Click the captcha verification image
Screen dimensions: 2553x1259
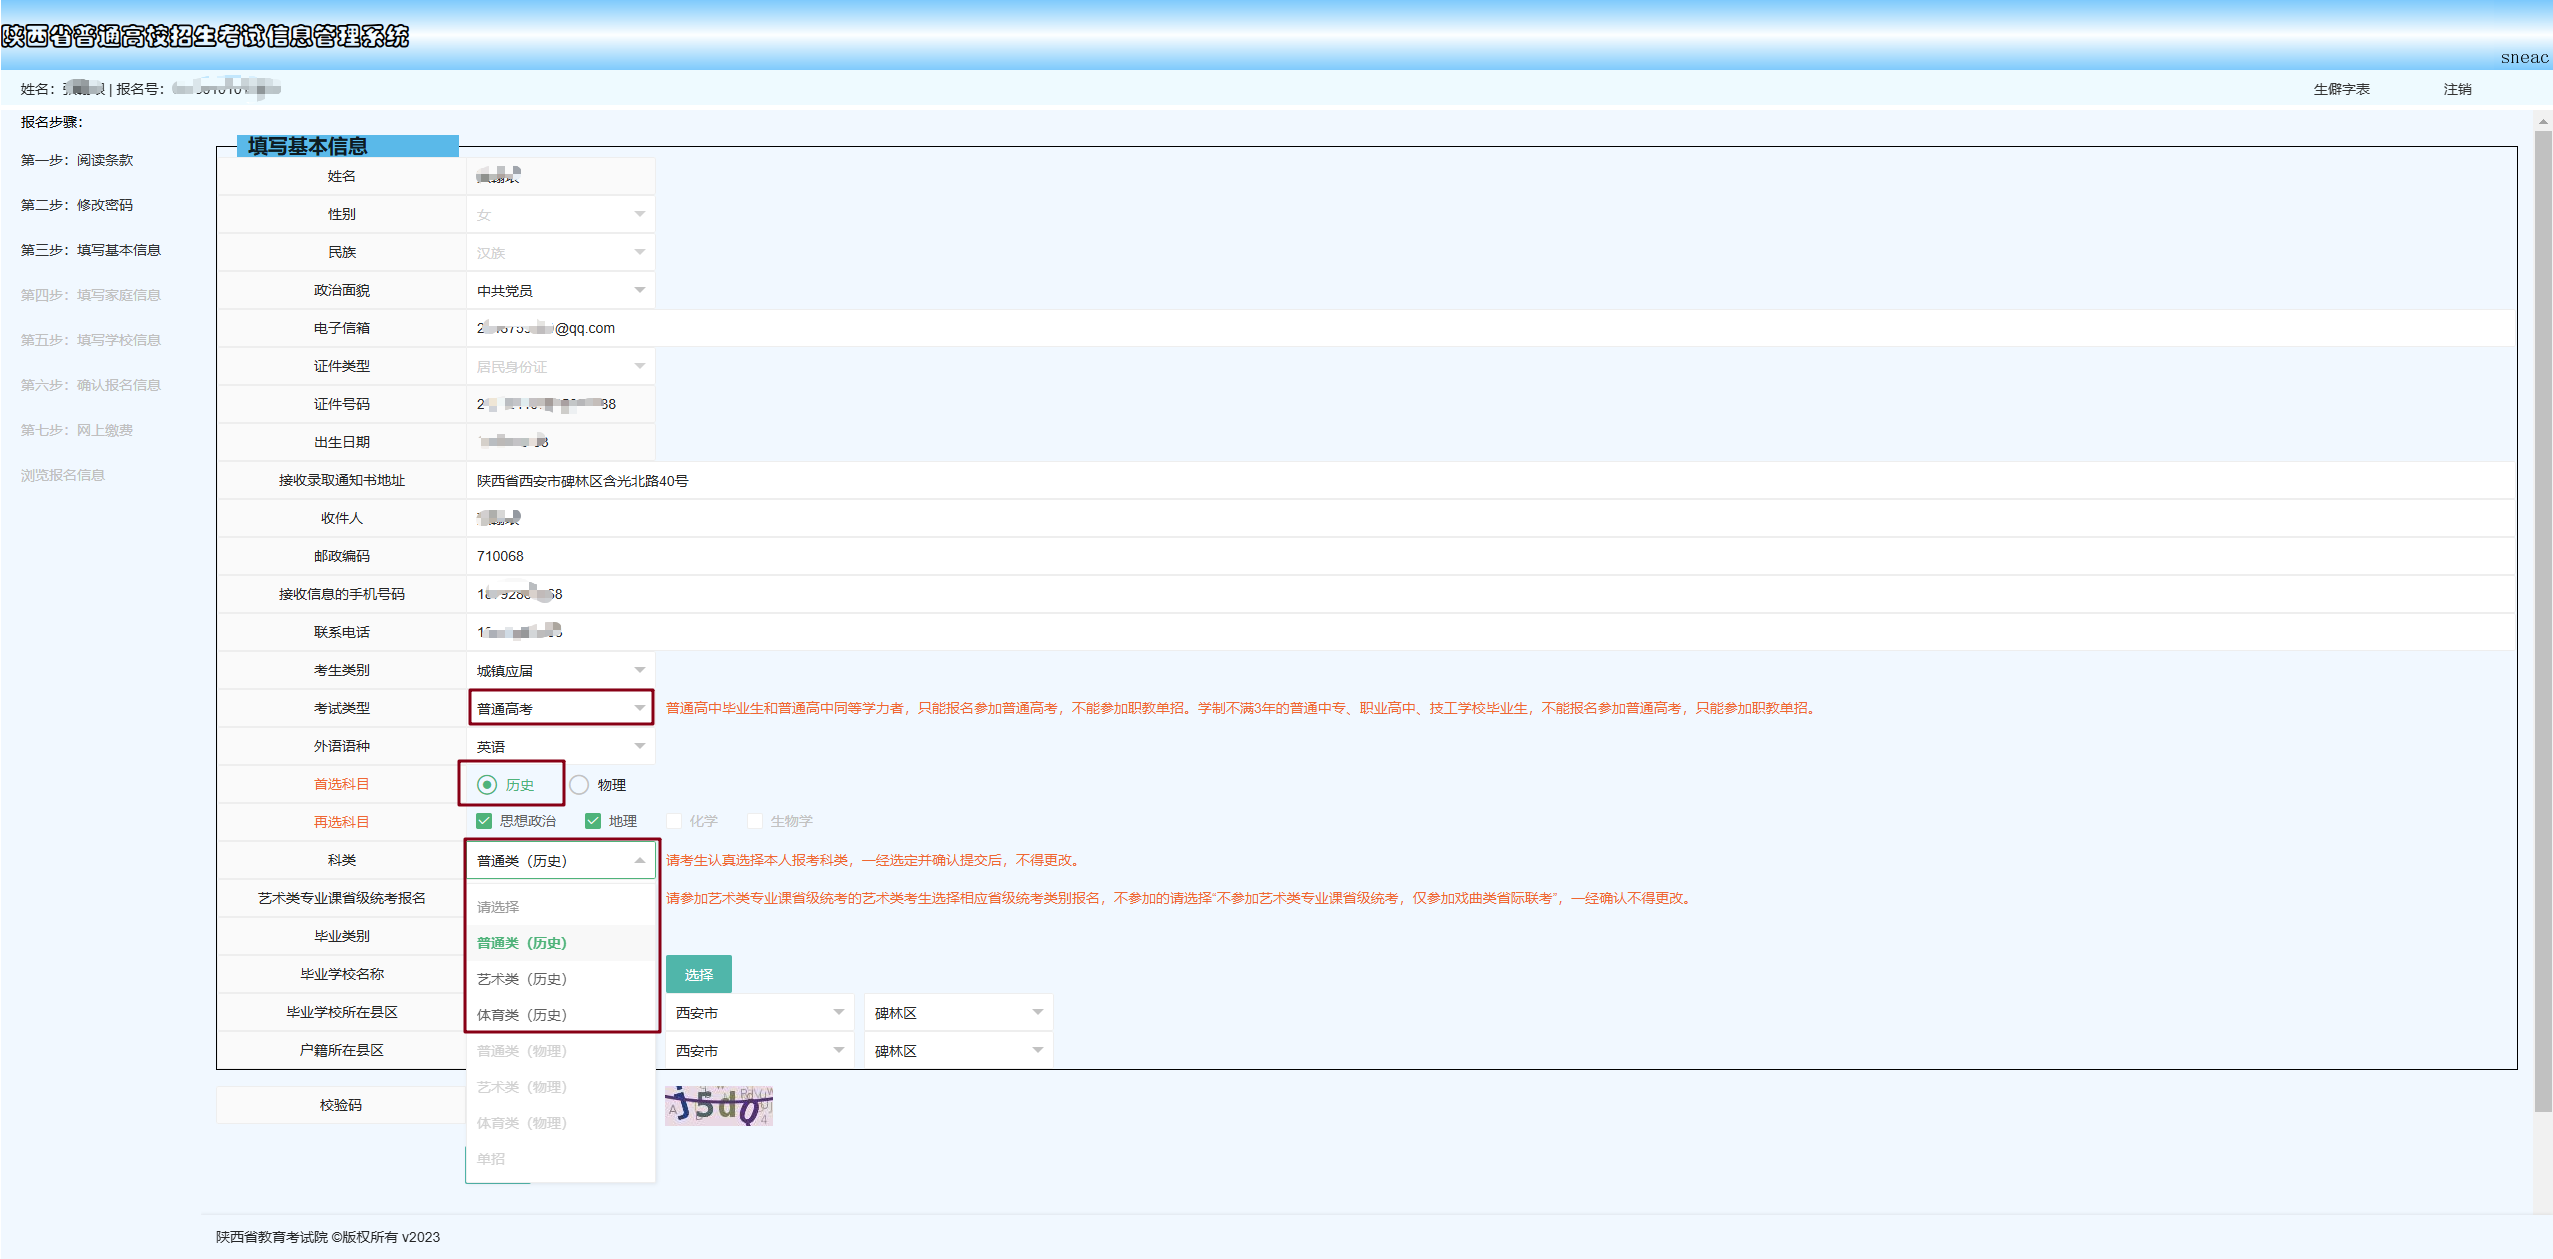718,1105
